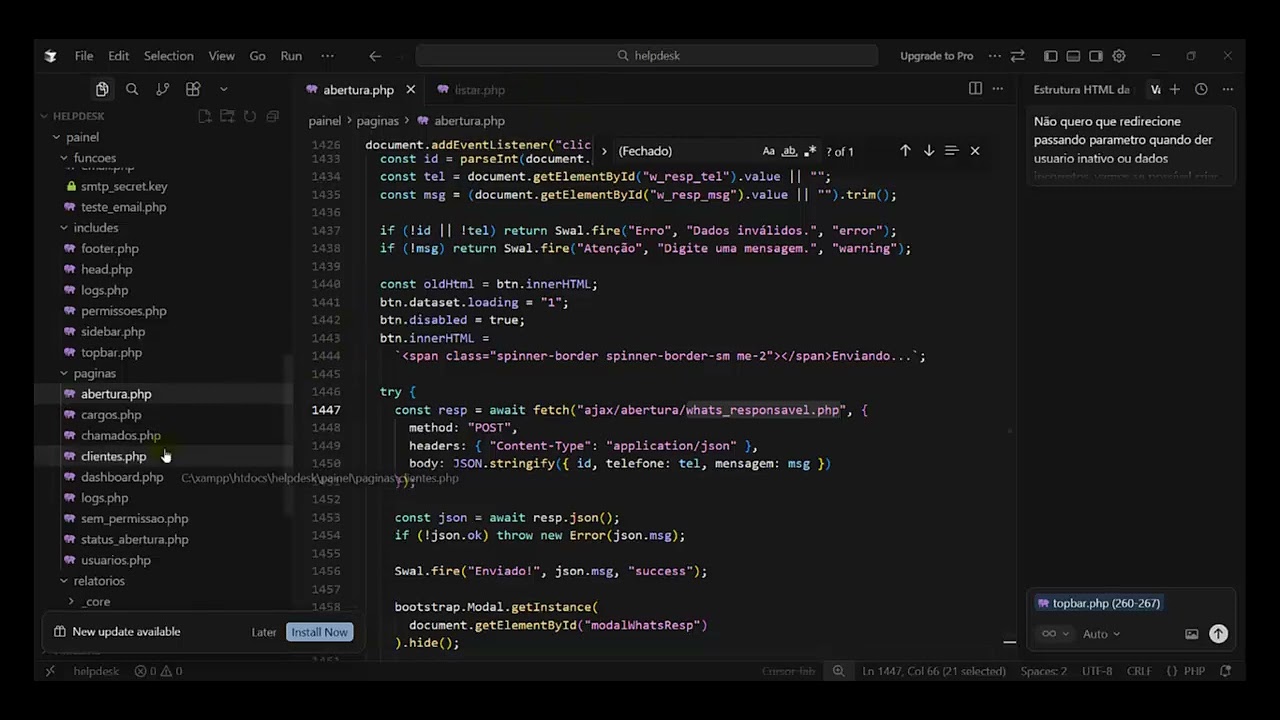Expand replace row in find widget
1280x720 pixels.
click(x=603, y=151)
